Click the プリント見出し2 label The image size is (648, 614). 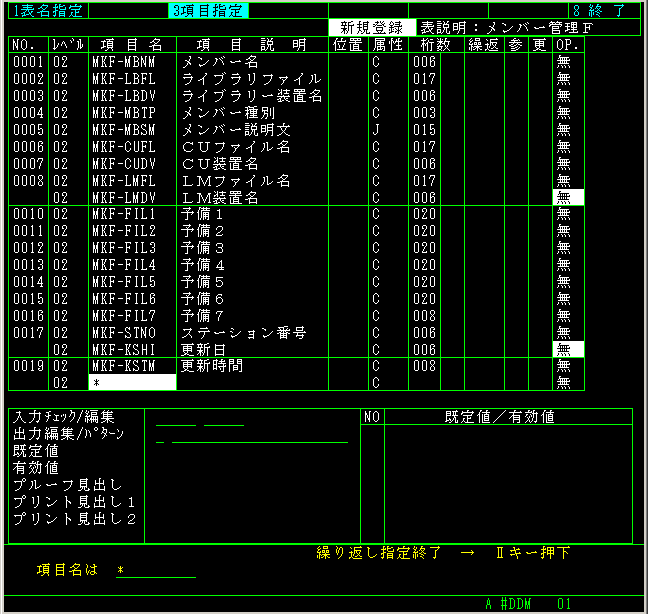[x=74, y=519]
